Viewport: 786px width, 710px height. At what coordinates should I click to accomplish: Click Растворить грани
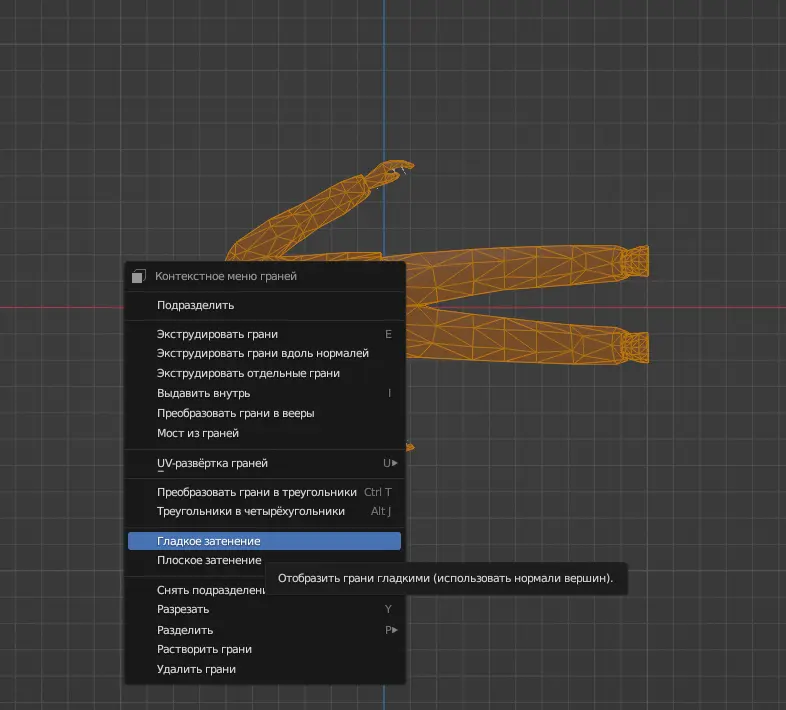pyautogui.click(x=204, y=649)
